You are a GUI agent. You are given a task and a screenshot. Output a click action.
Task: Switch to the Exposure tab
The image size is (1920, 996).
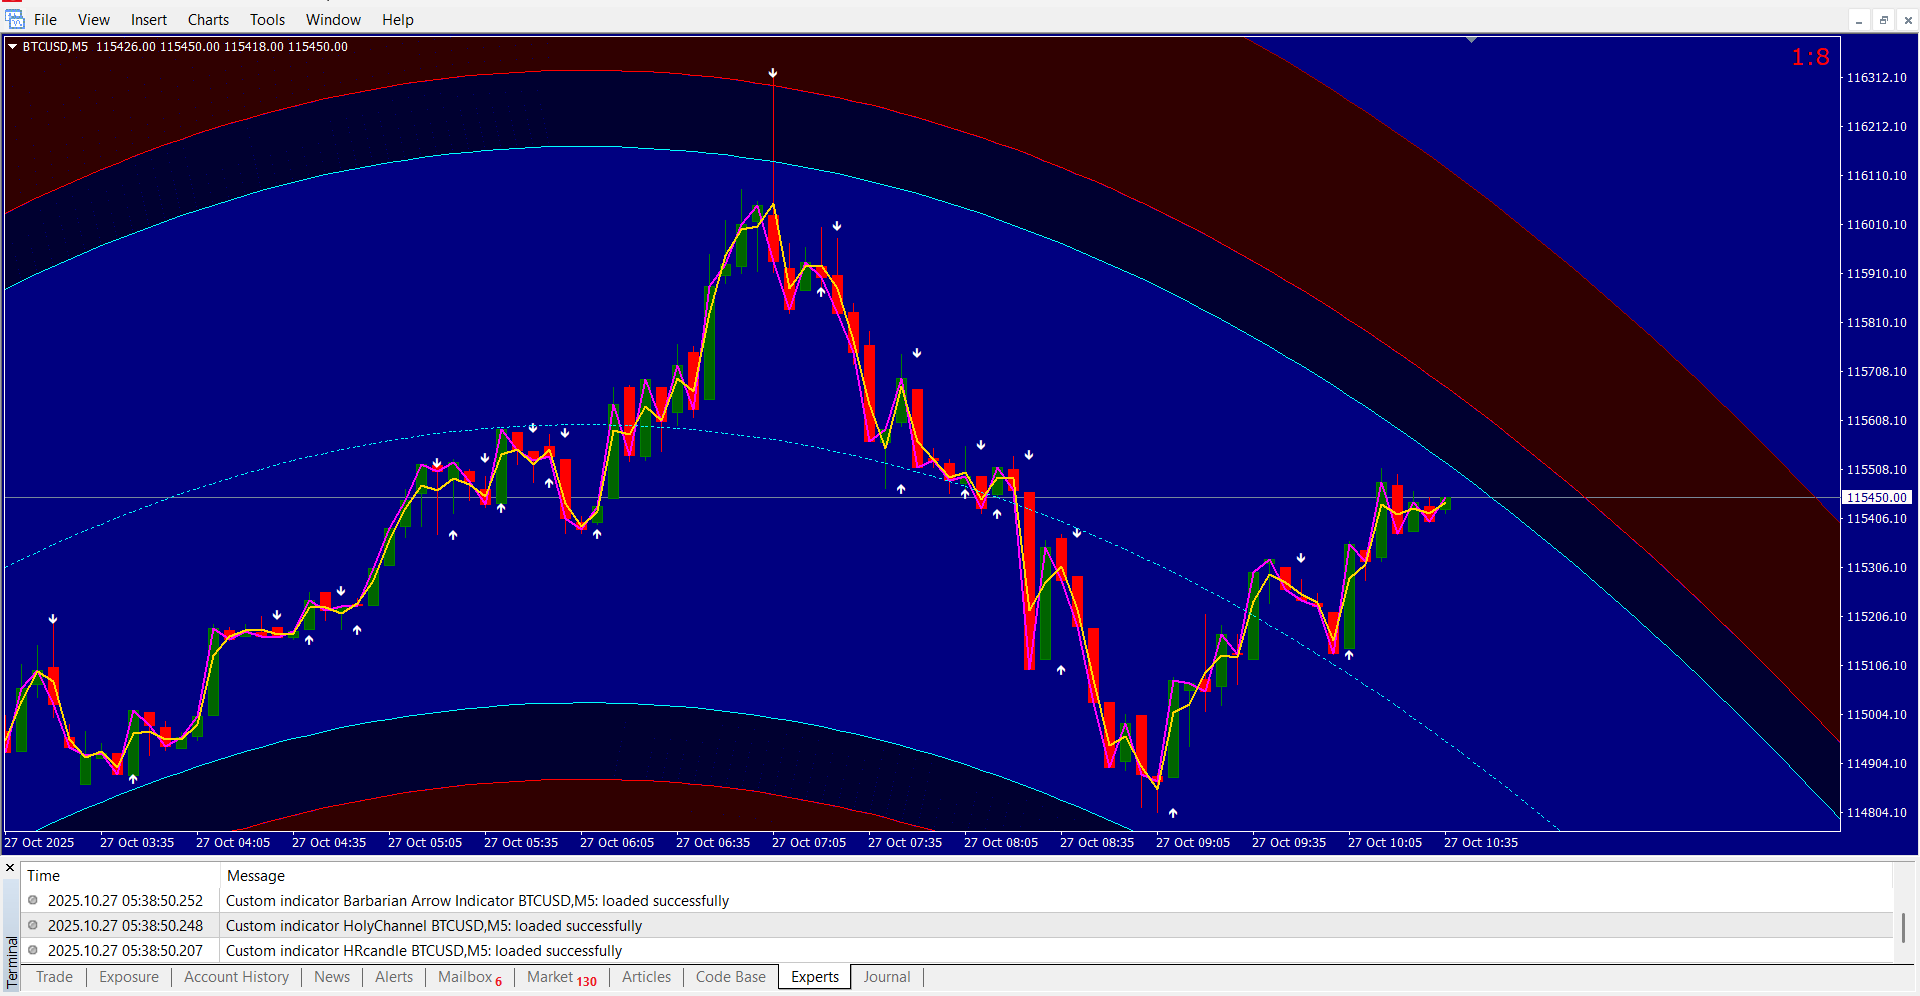point(129,977)
